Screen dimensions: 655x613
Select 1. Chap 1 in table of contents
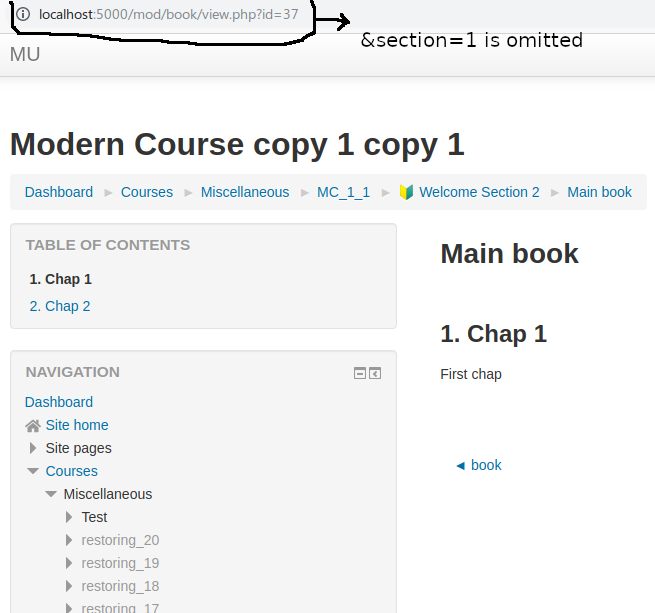[61, 279]
